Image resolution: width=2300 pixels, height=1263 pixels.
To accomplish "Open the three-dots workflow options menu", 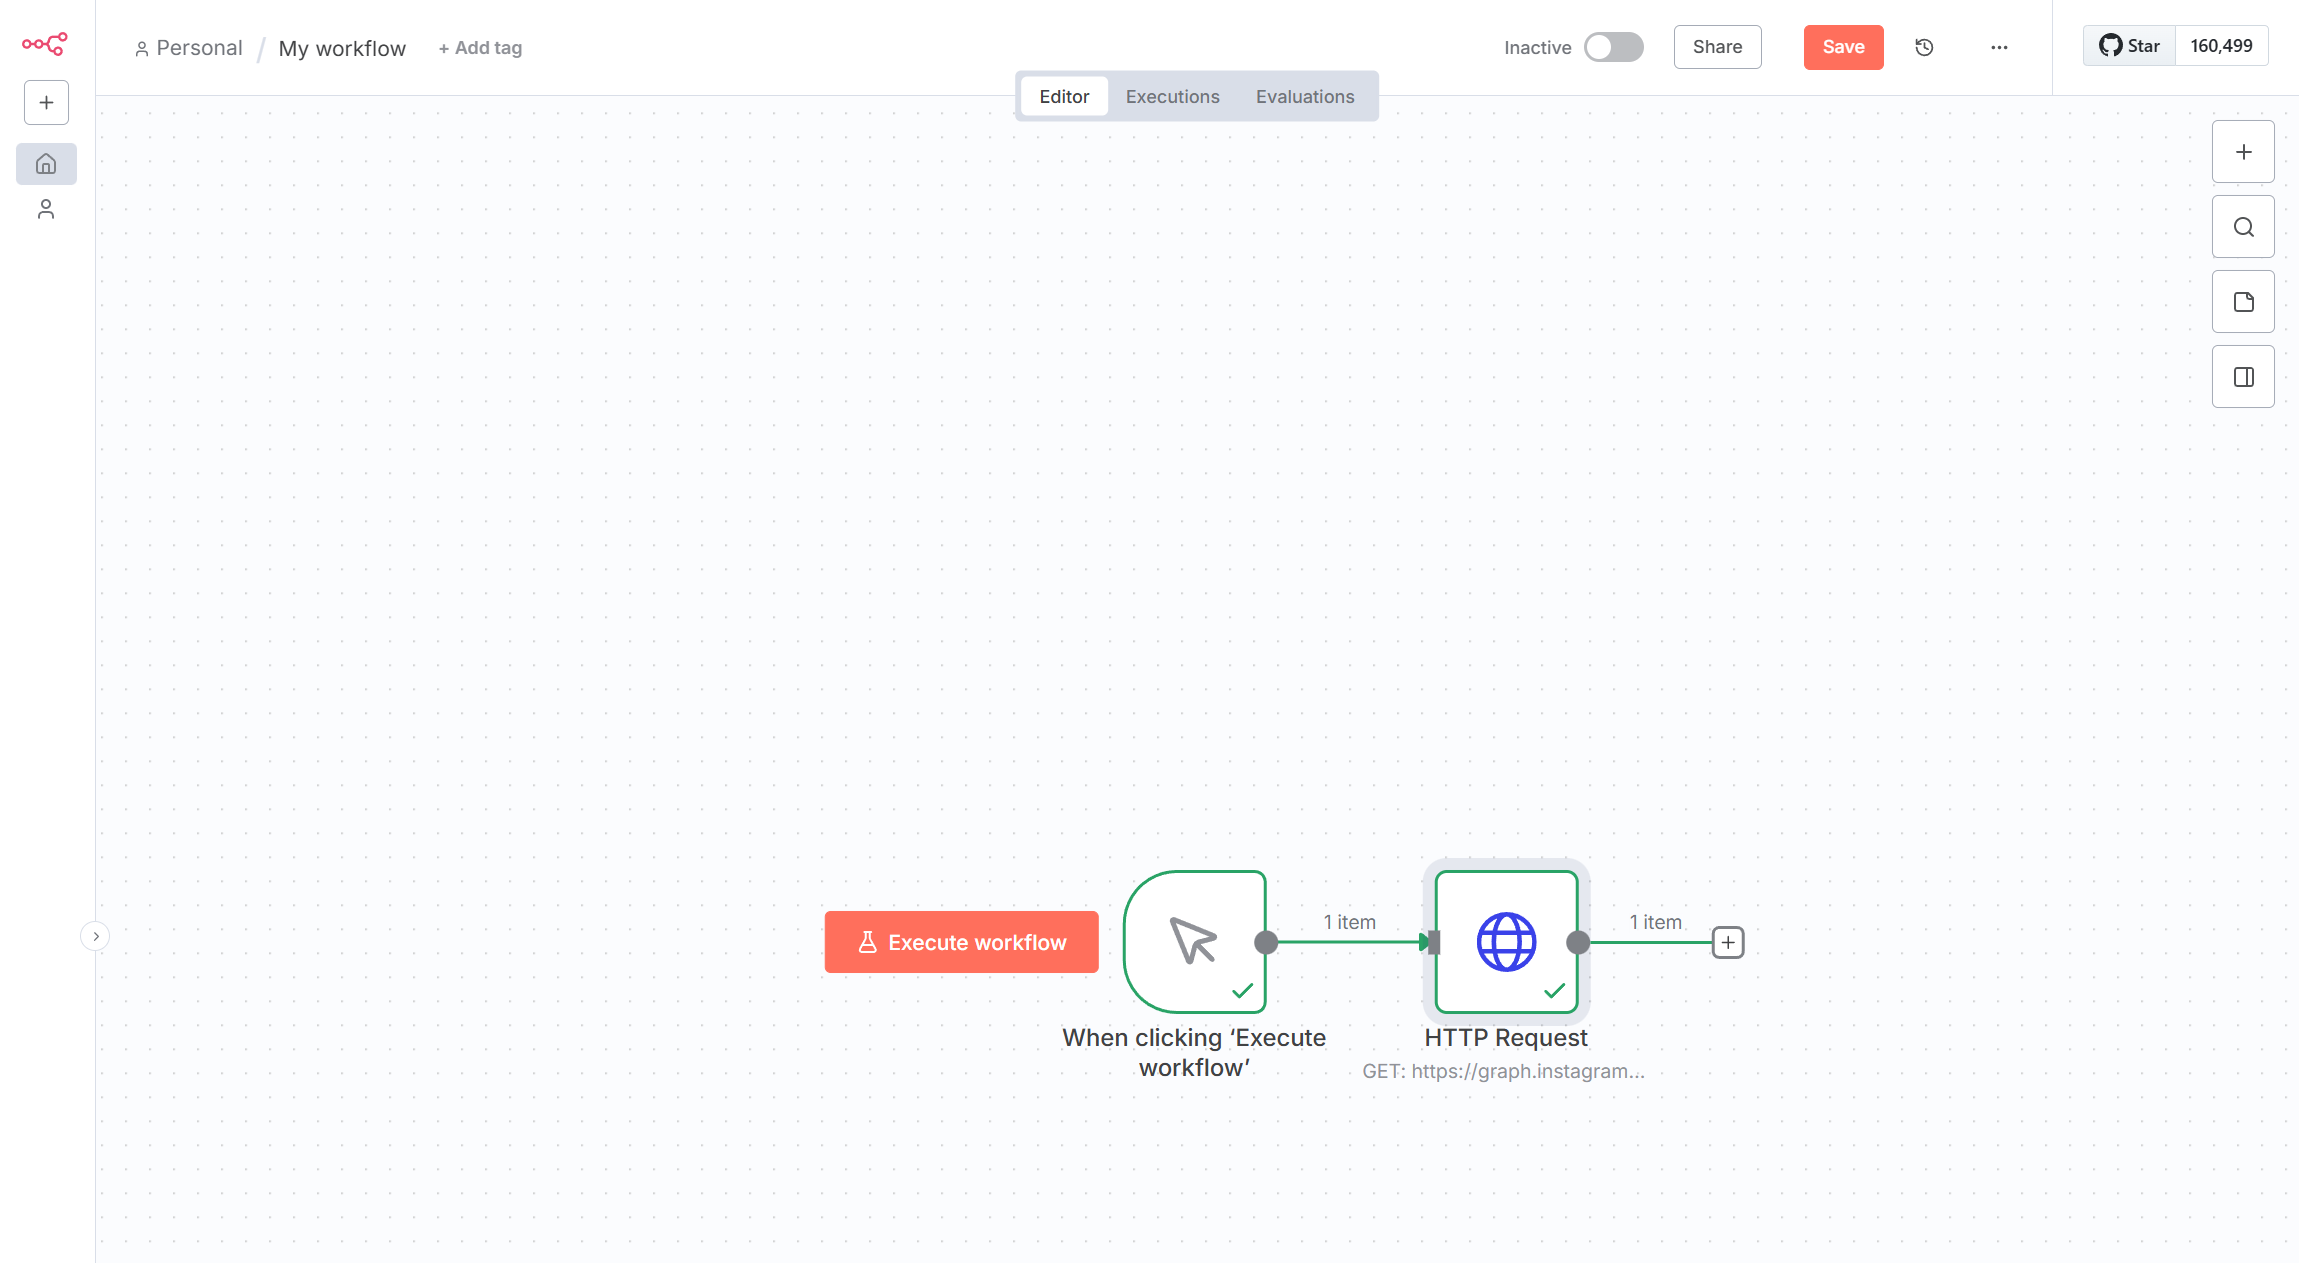I will click(1999, 47).
